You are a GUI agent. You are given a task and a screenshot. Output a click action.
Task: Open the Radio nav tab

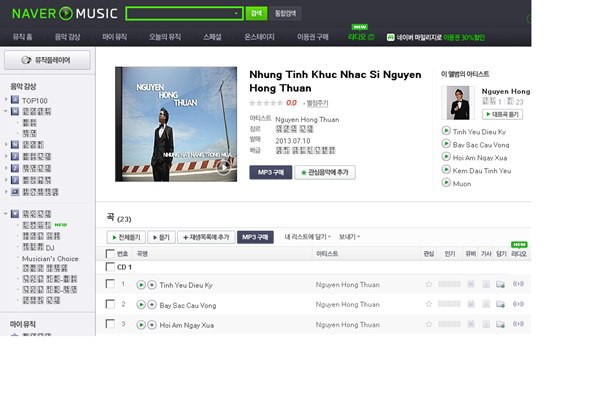[361, 37]
